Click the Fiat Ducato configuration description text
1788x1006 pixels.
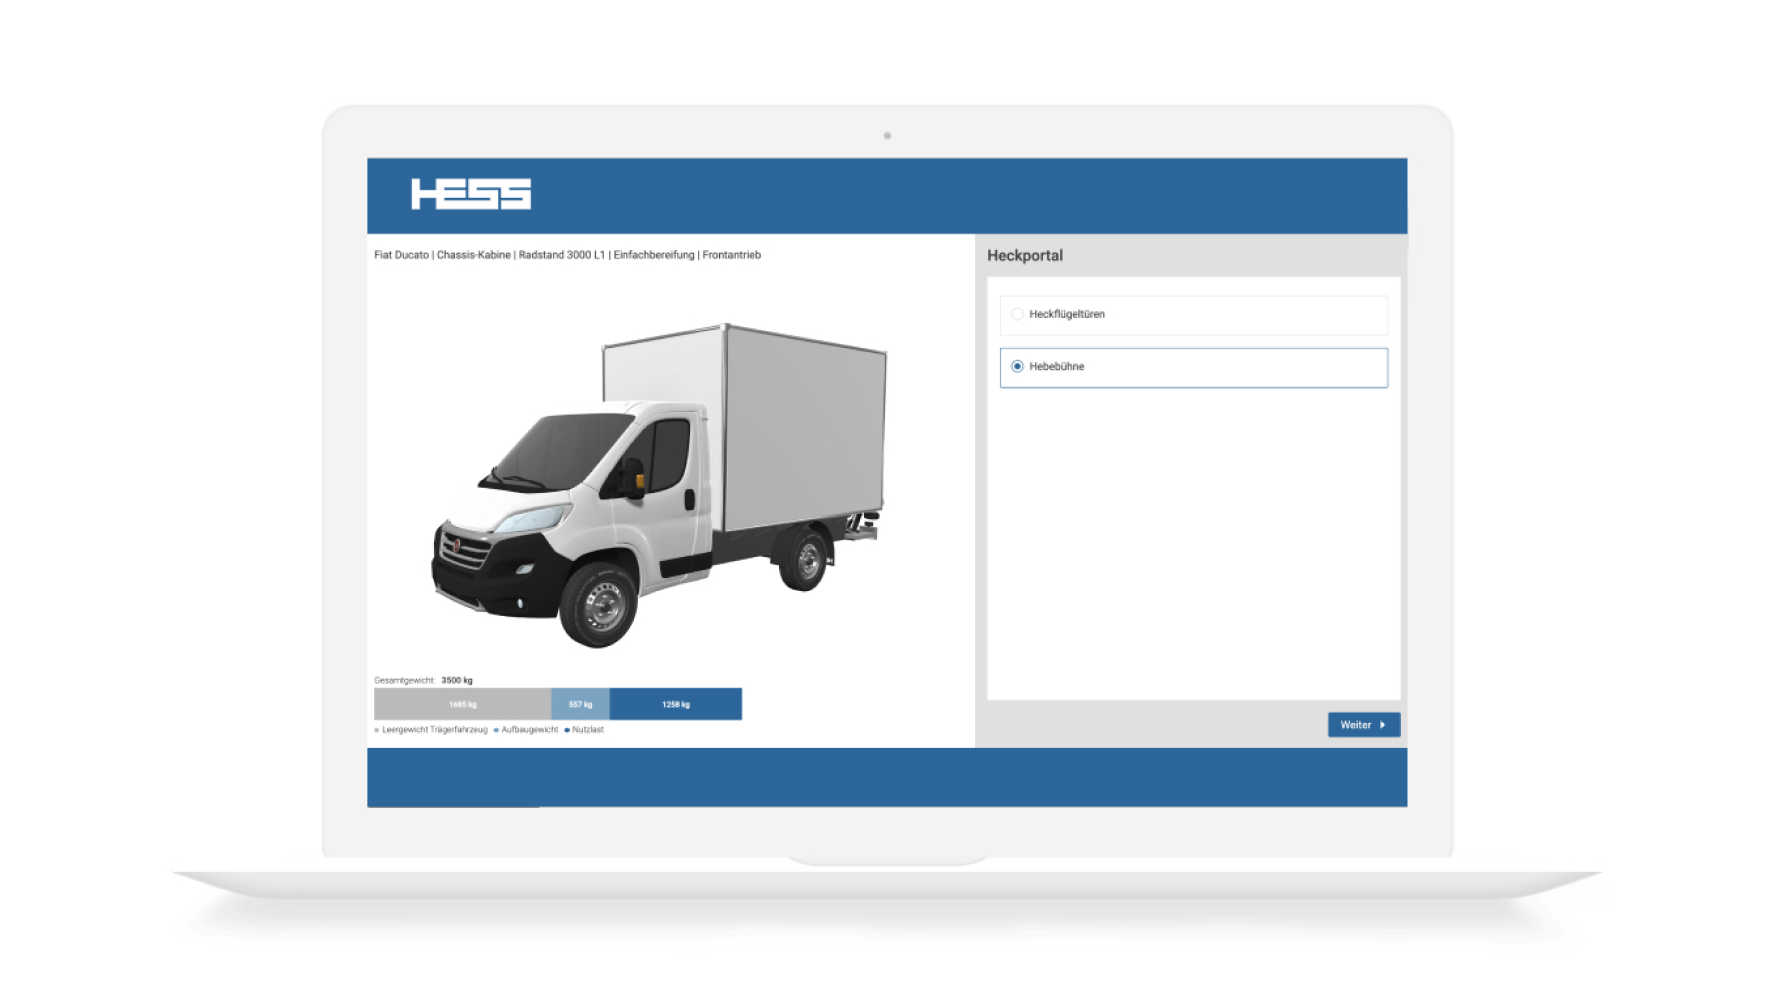pyautogui.click(x=567, y=255)
